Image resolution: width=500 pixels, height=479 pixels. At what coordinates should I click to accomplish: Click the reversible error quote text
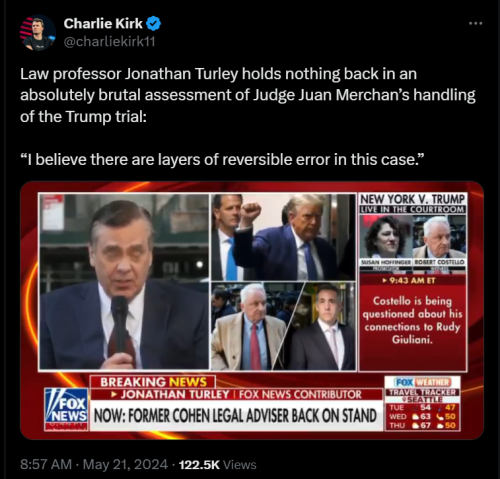click(x=222, y=159)
